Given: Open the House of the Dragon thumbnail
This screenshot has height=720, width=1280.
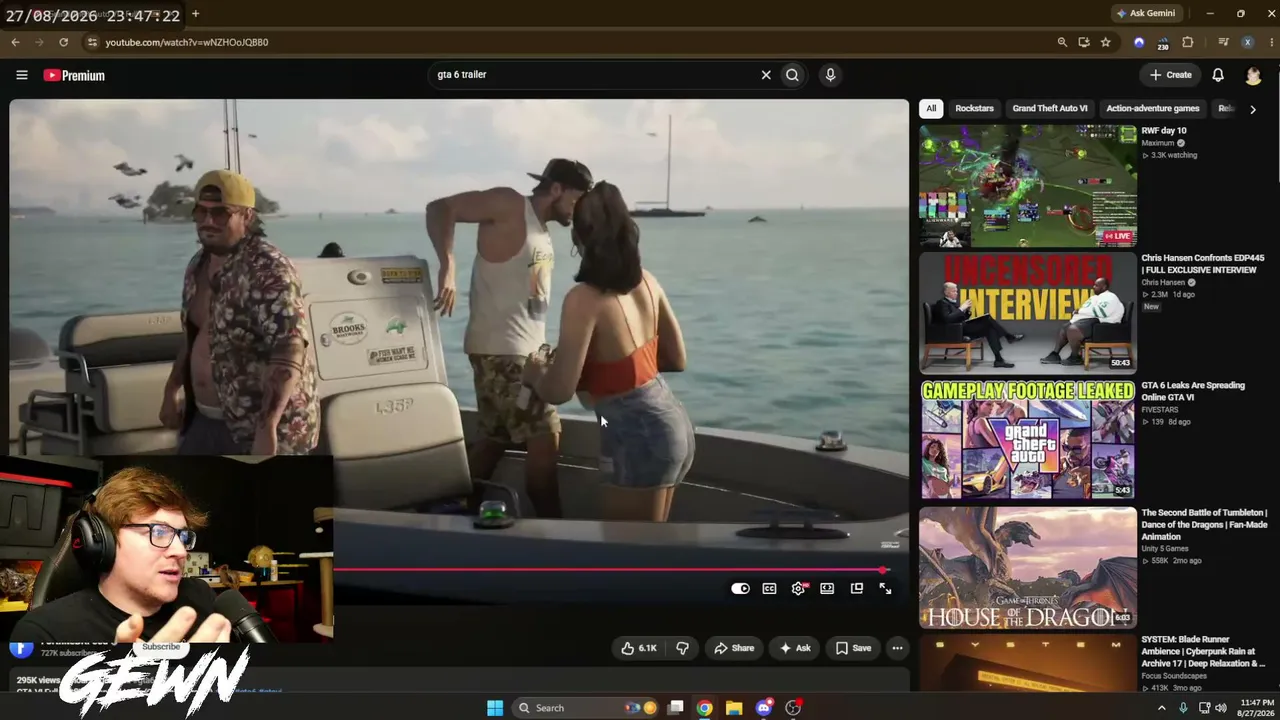Looking at the screenshot, I should [1028, 568].
